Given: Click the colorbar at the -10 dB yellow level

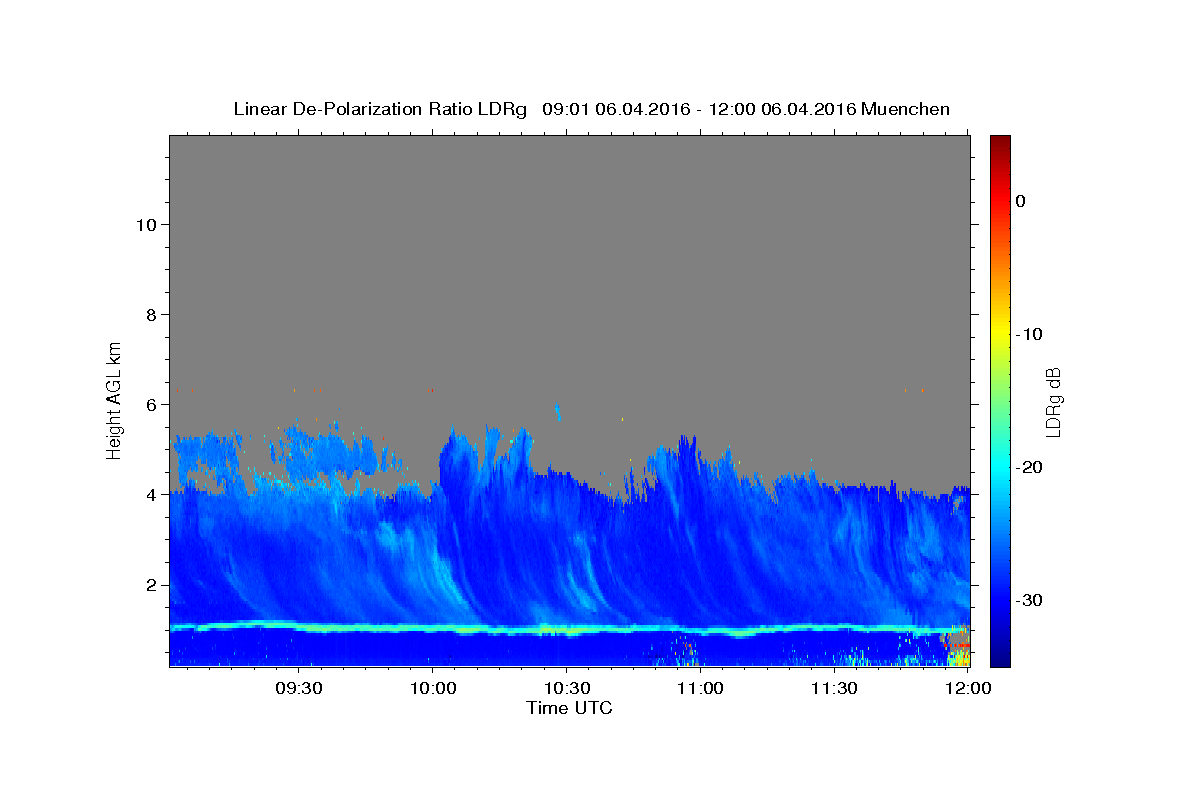Looking at the screenshot, I should (1000, 334).
